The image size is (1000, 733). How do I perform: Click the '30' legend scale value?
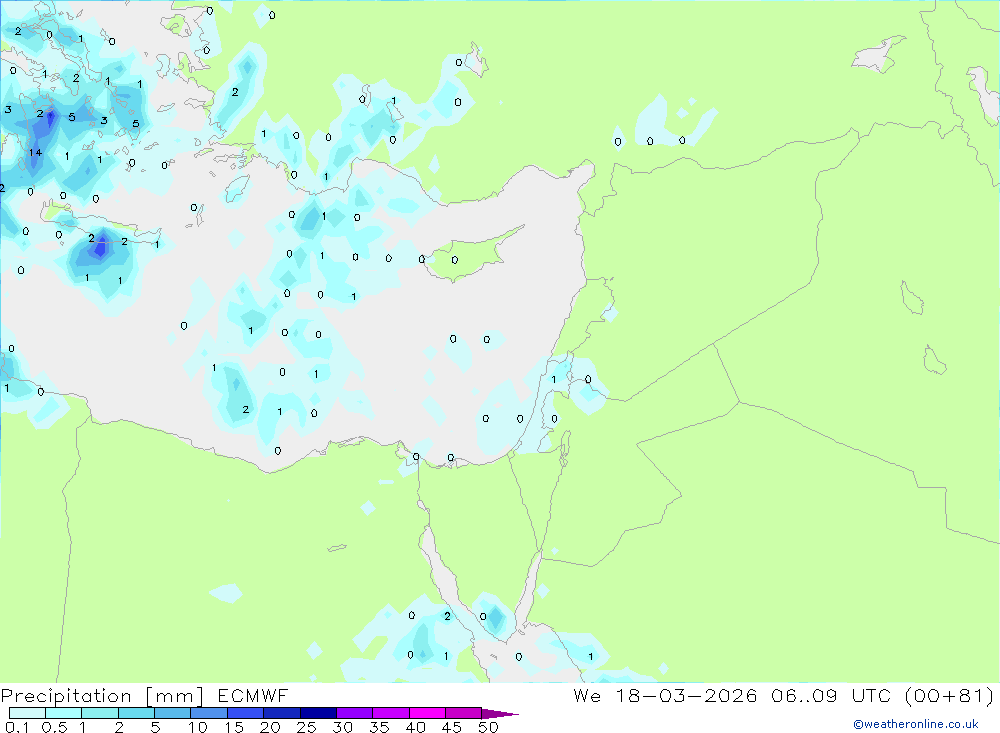[x=342, y=727]
